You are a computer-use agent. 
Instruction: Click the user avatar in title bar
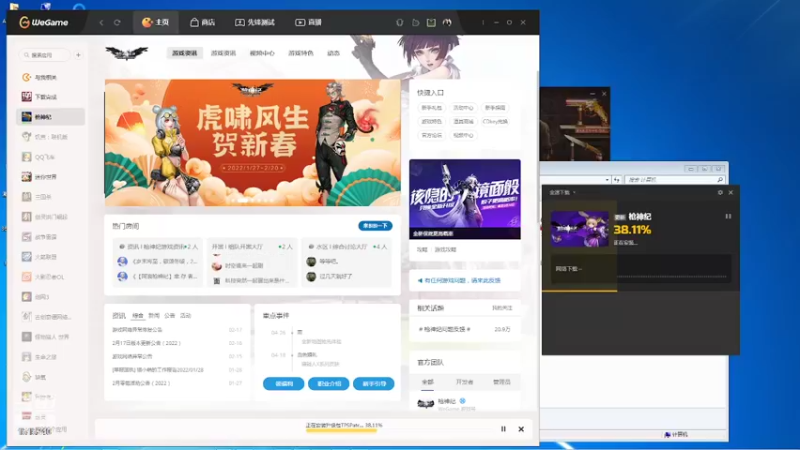click(x=447, y=22)
